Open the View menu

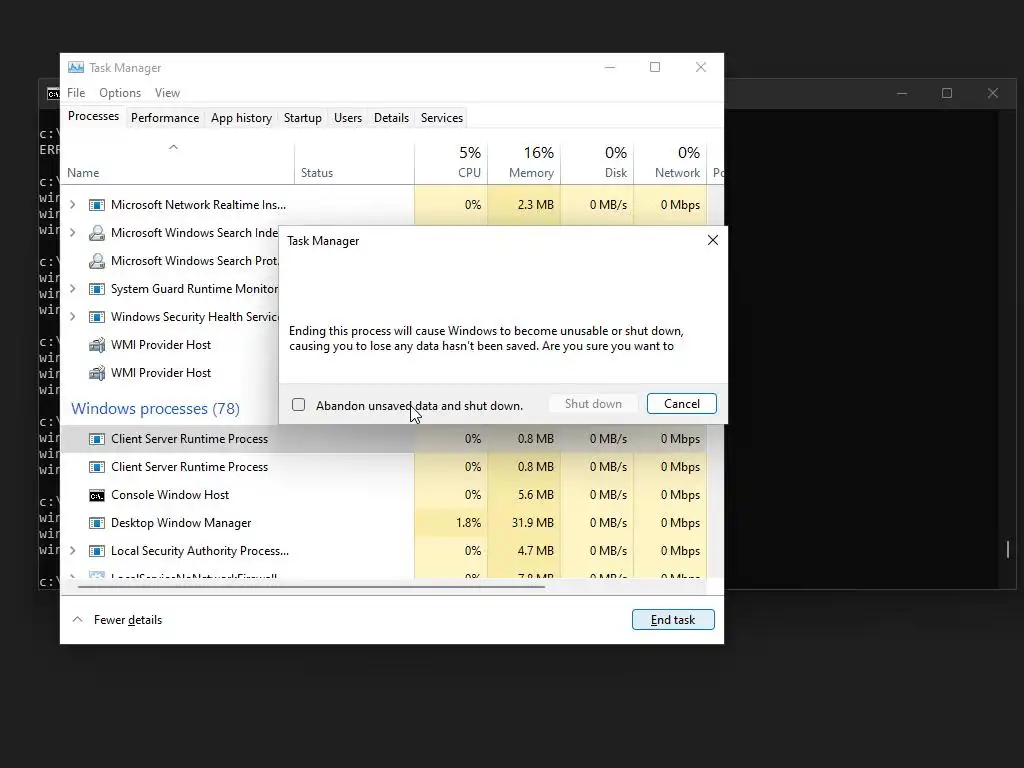click(167, 93)
